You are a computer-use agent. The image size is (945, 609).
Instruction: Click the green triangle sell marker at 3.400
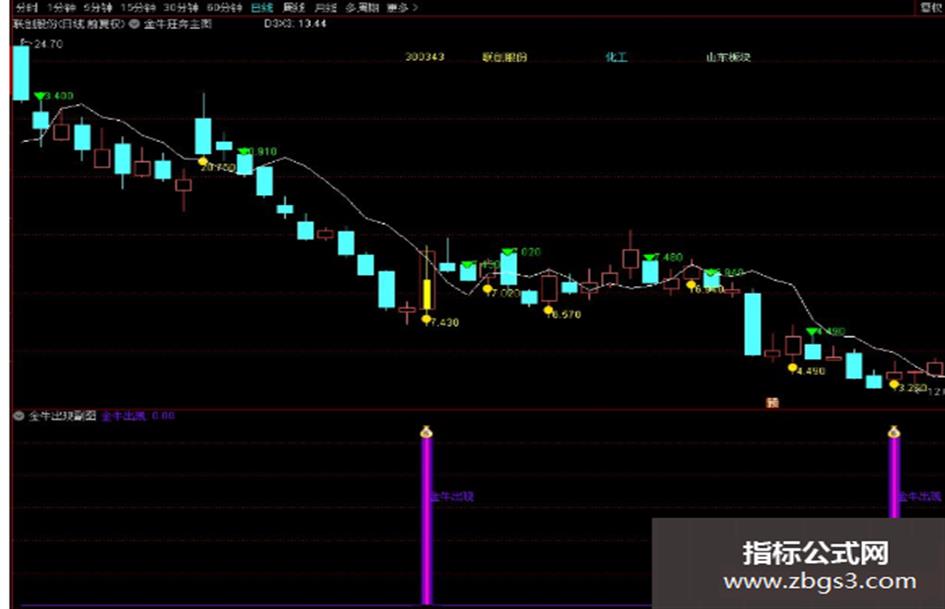click(x=40, y=96)
